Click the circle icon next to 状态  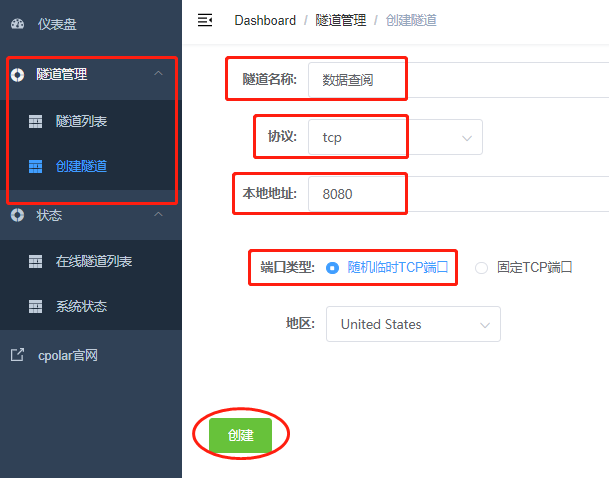coord(17,215)
